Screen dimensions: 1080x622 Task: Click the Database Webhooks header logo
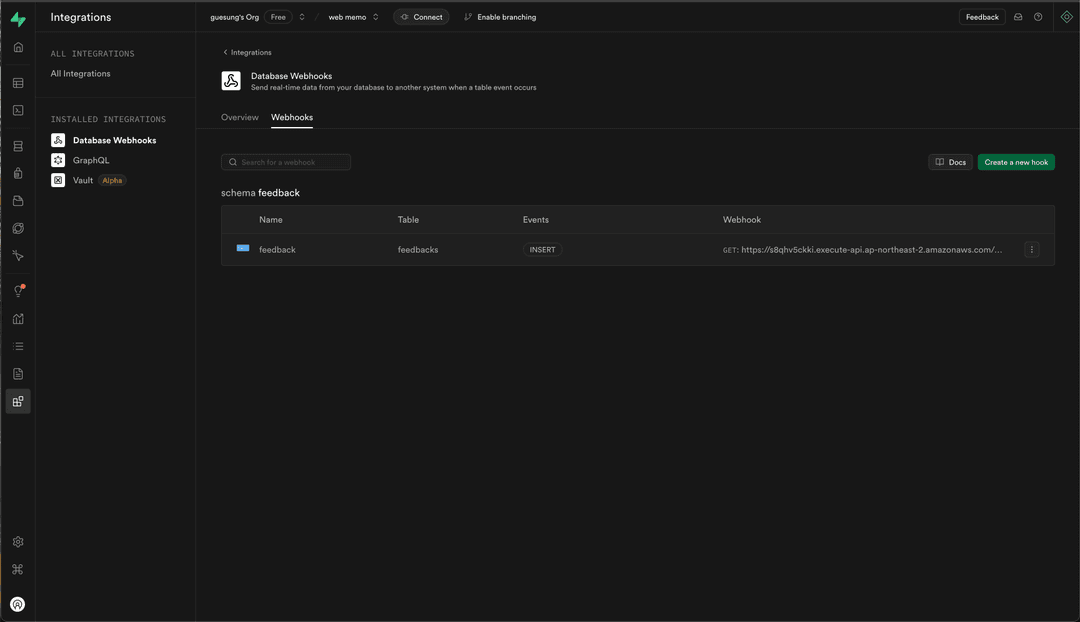[x=231, y=81]
